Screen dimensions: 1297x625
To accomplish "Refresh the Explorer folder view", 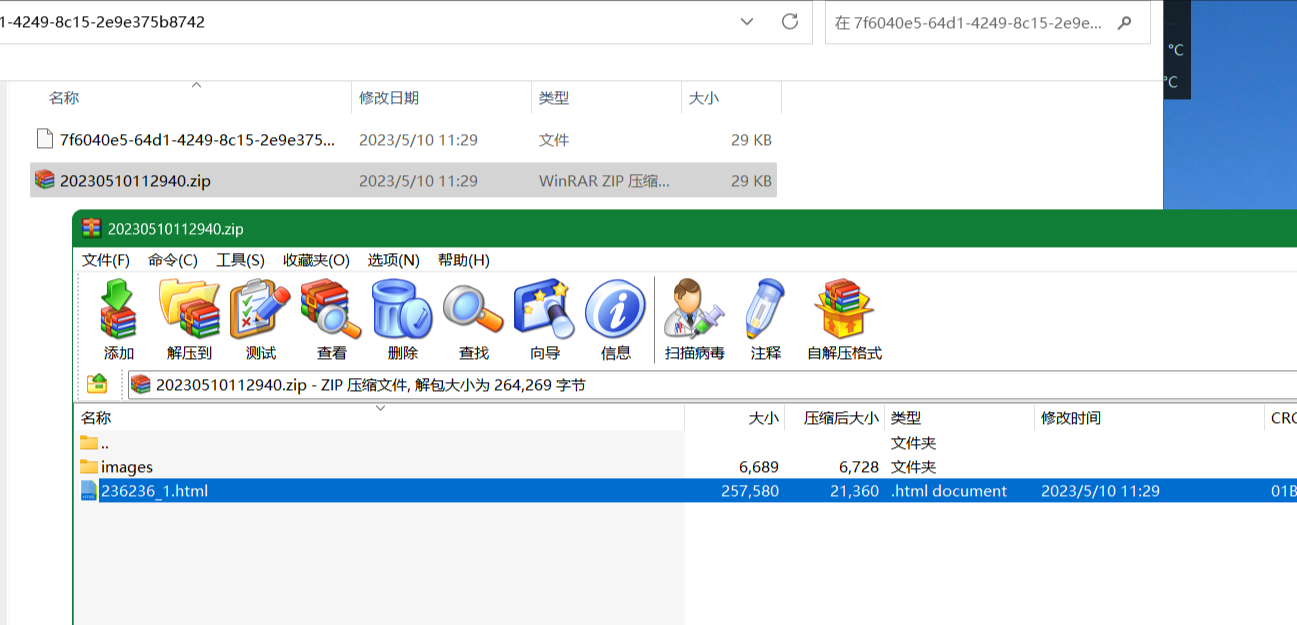I will (790, 22).
